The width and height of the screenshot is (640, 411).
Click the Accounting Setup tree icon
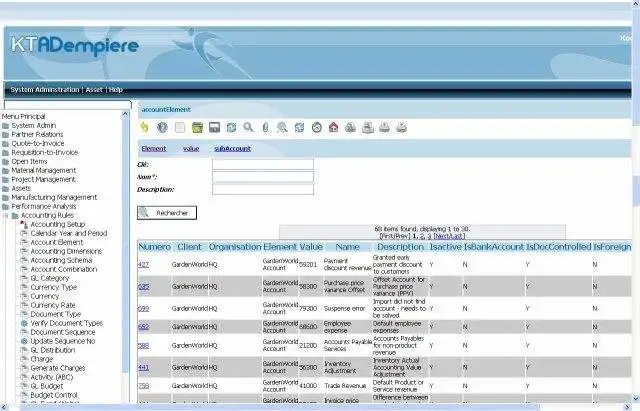click(24, 224)
